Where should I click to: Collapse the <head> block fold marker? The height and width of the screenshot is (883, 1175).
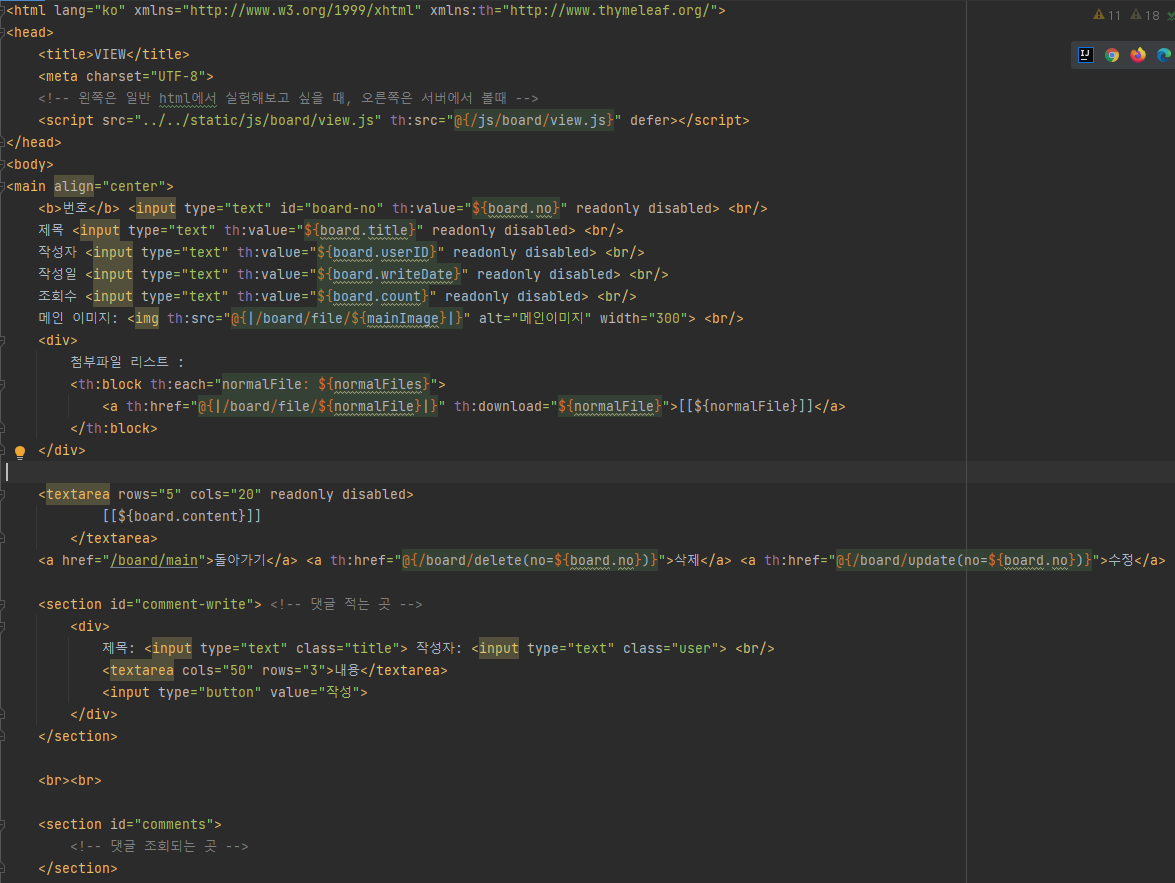pyautogui.click(x=3, y=32)
